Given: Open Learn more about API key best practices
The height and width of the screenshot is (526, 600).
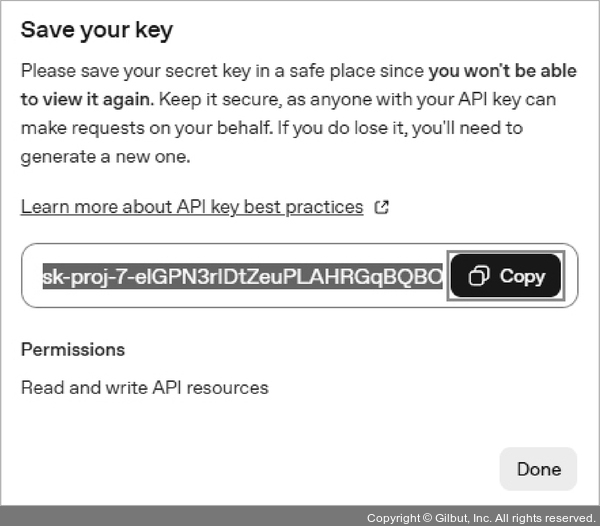Looking at the screenshot, I should click(x=191, y=207).
